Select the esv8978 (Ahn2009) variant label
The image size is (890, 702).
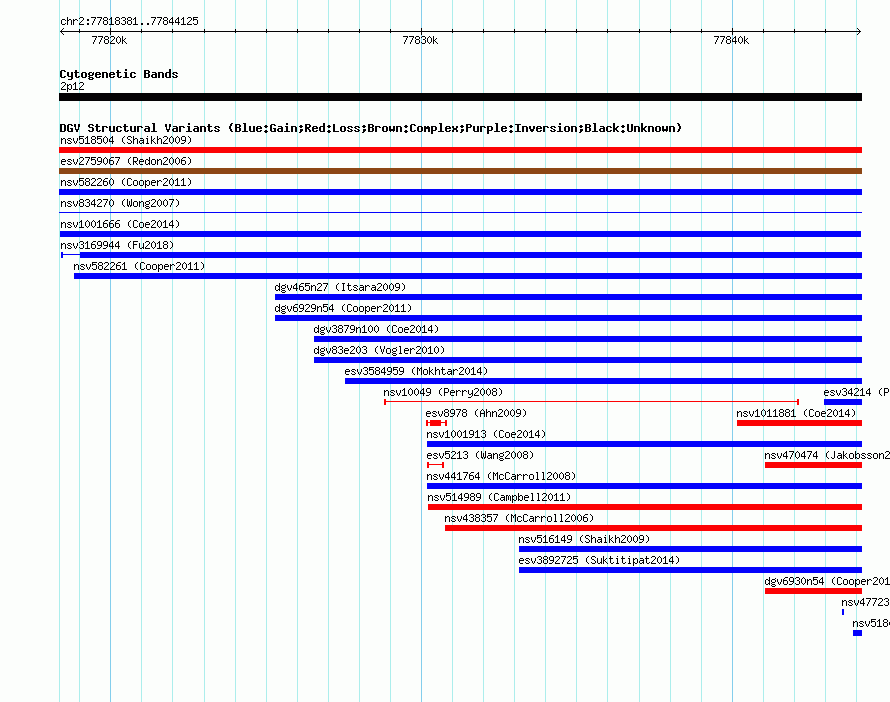click(x=476, y=413)
